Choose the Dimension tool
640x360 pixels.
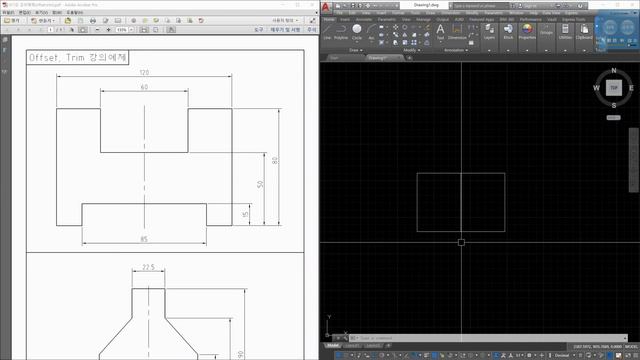457,32
